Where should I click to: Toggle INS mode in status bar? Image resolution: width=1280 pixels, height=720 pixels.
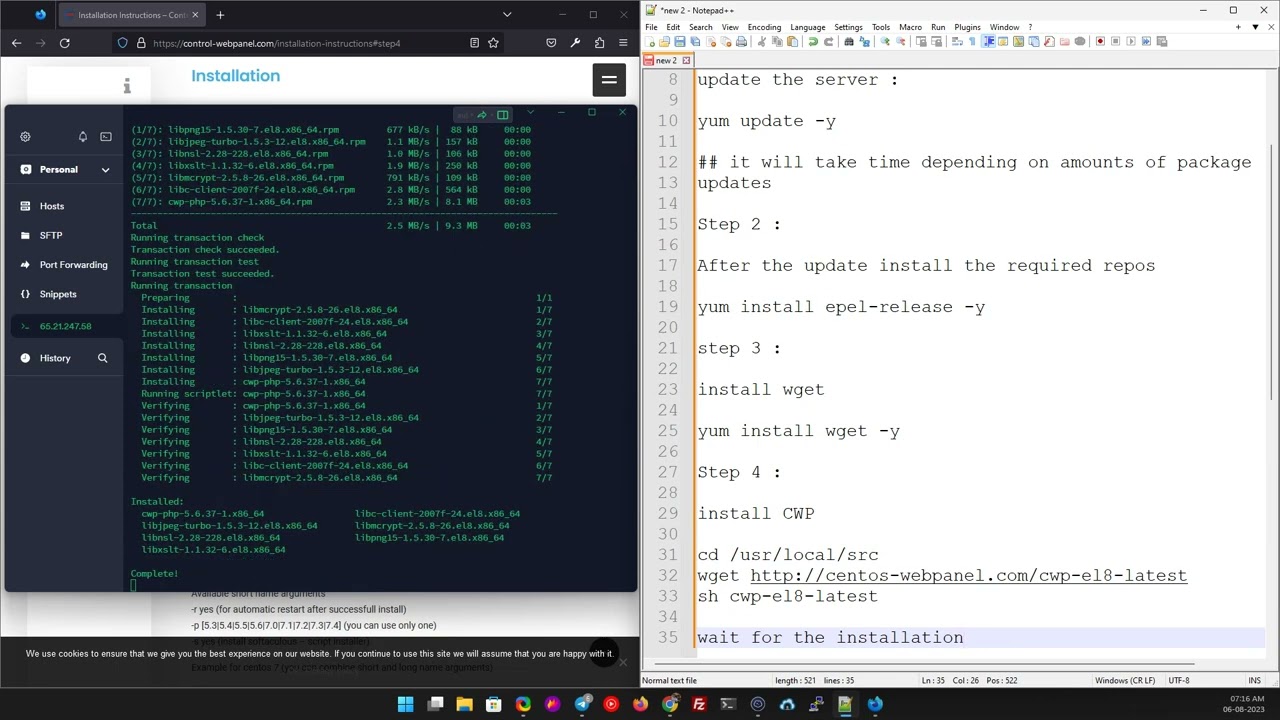pyautogui.click(x=1254, y=681)
